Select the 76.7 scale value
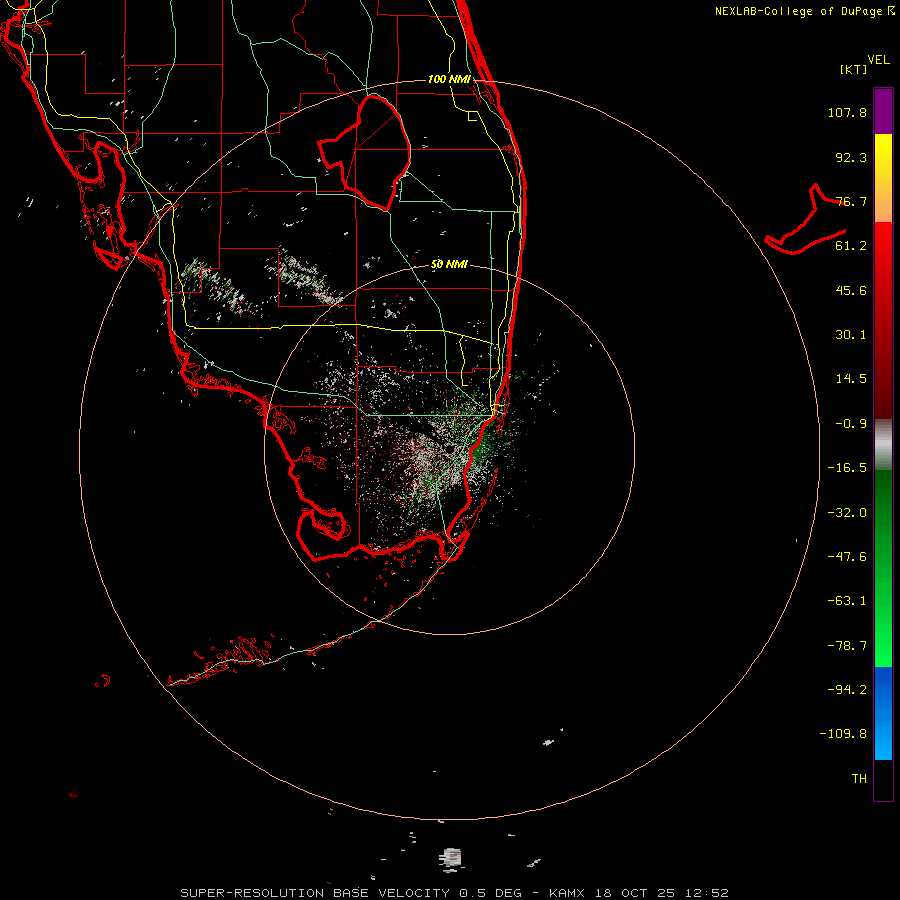The width and height of the screenshot is (900, 900). click(851, 201)
